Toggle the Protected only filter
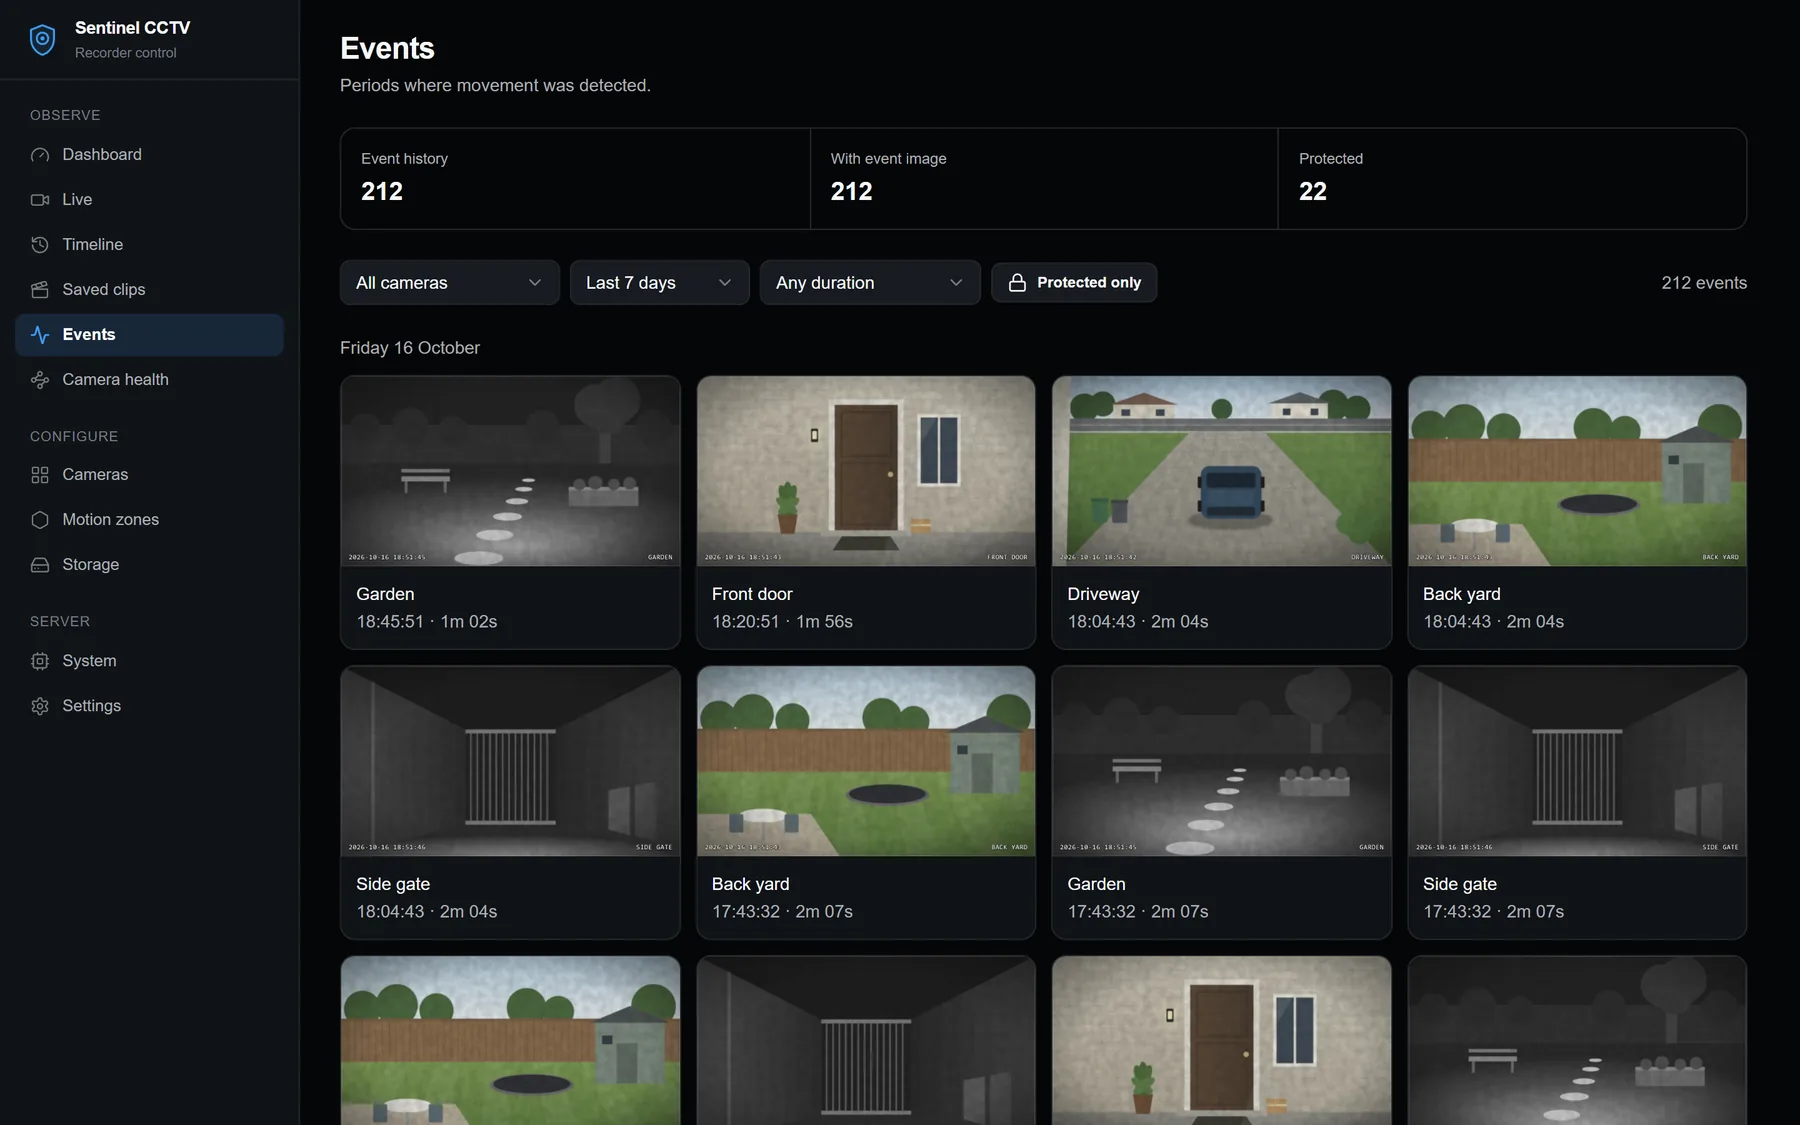1800x1125 pixels. pos(1074,283)
